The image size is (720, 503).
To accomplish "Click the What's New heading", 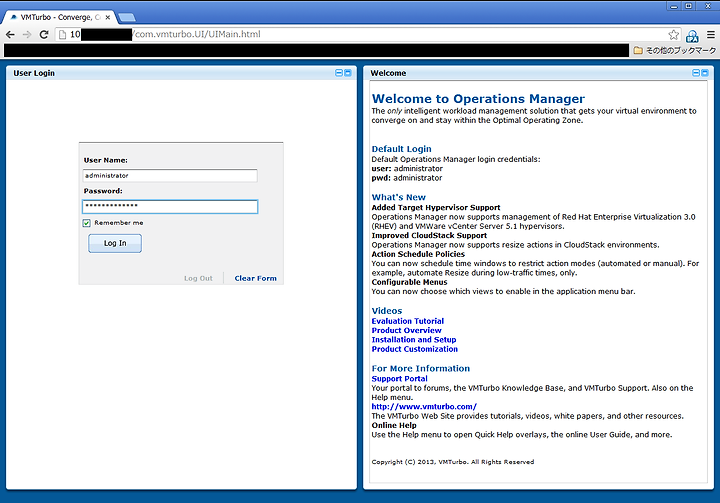I will pyautogui.click(x=399, y=197).
